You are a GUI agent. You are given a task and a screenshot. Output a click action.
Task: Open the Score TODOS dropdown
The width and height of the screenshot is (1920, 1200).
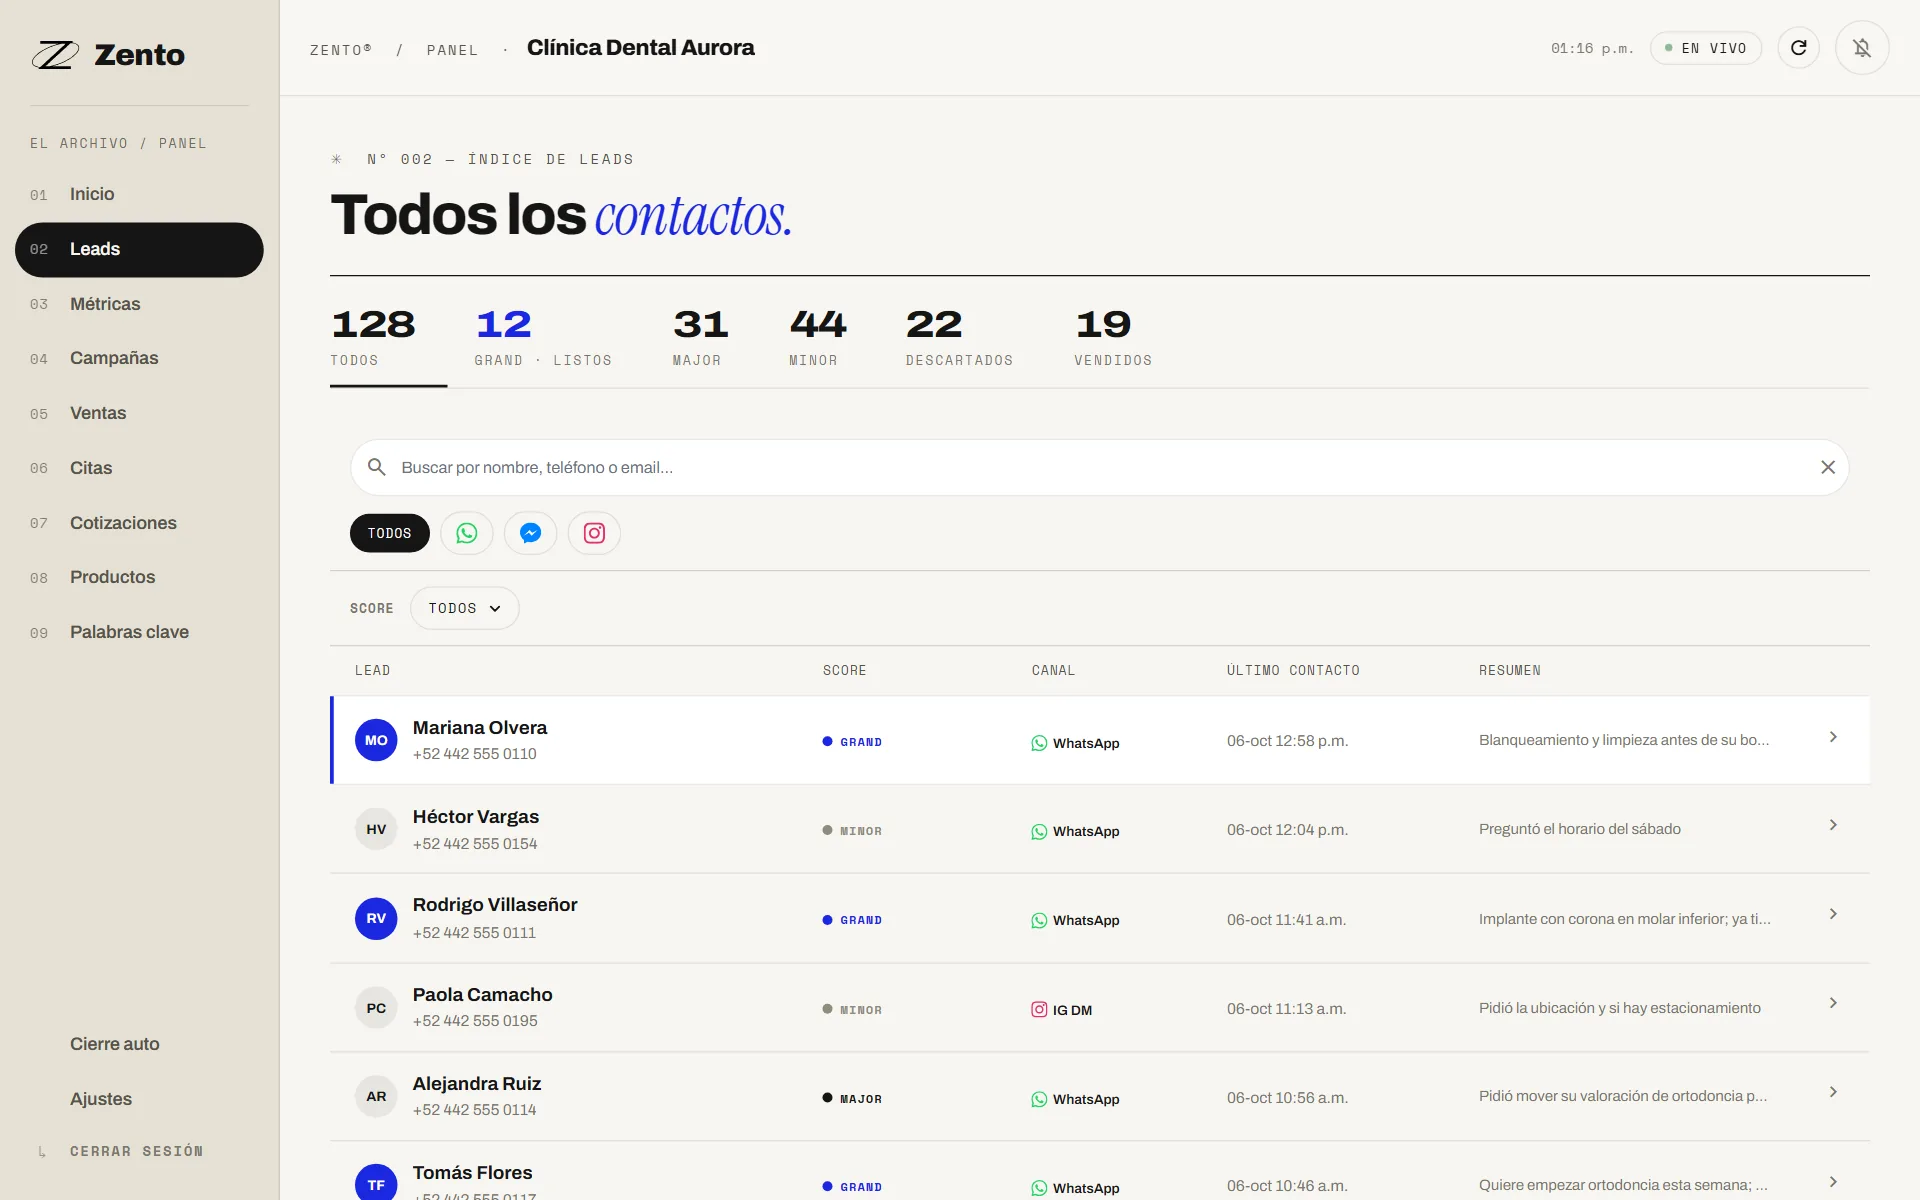[464, 608]
